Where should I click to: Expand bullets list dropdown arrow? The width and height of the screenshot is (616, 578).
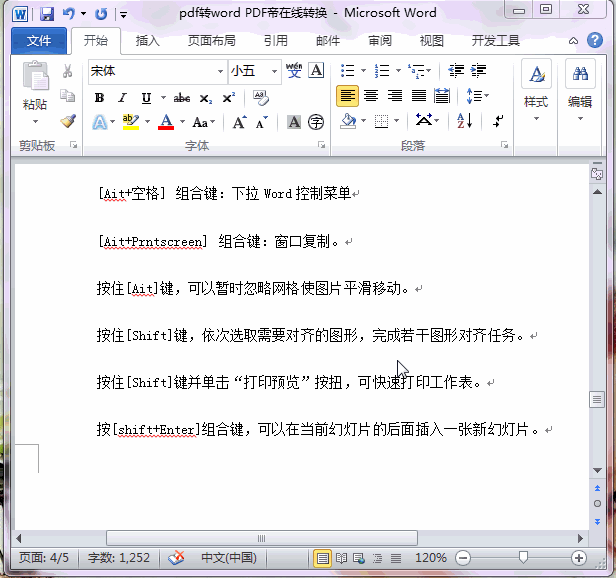point(363,71)
